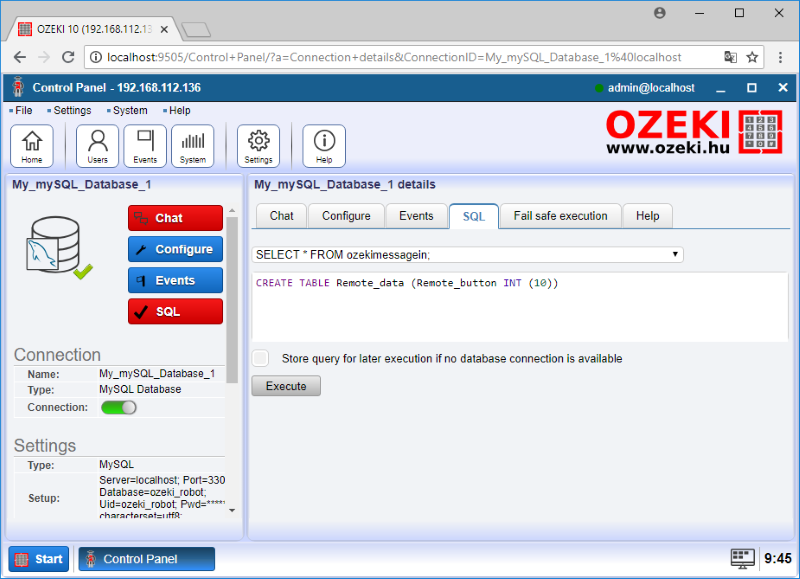Switch to the Configure tab

pos(346,216)
